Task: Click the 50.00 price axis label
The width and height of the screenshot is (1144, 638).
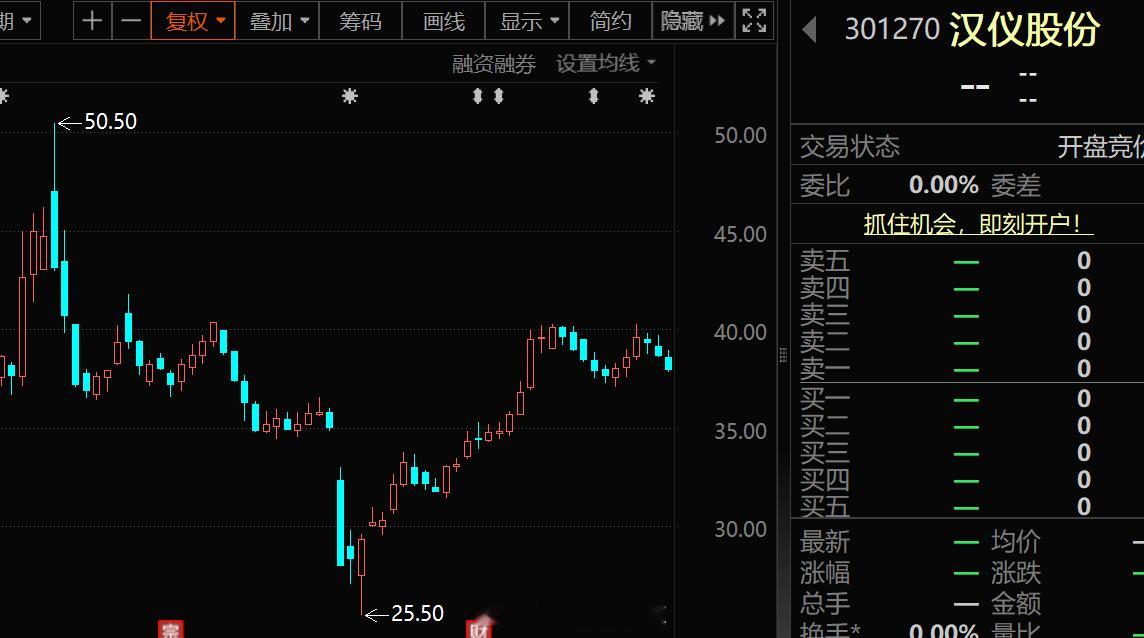Action: tap(740, 135)
